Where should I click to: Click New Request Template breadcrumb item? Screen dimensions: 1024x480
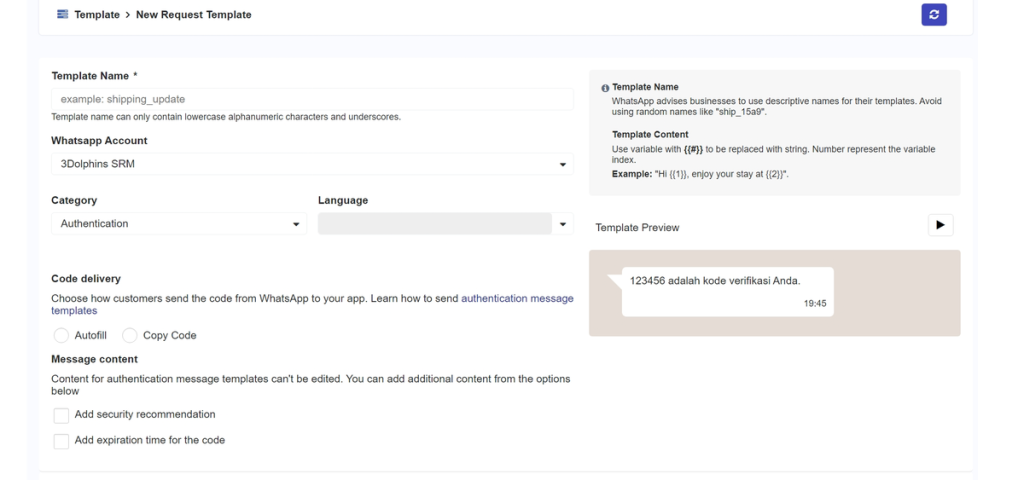194,15
